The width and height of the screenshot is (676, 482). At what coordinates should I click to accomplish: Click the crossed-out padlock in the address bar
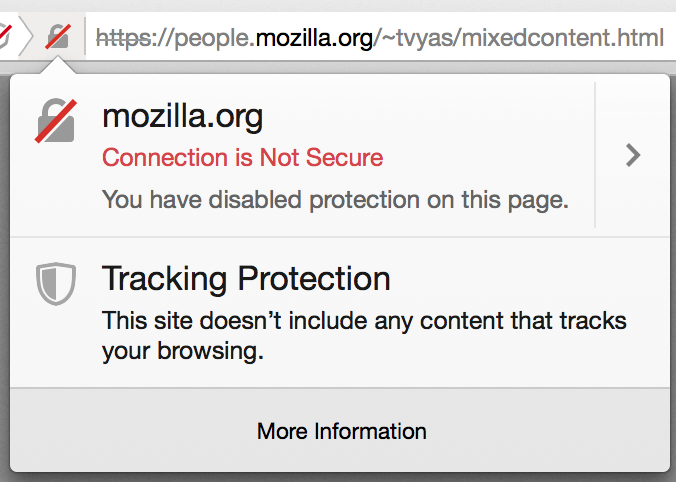[58, 36]
